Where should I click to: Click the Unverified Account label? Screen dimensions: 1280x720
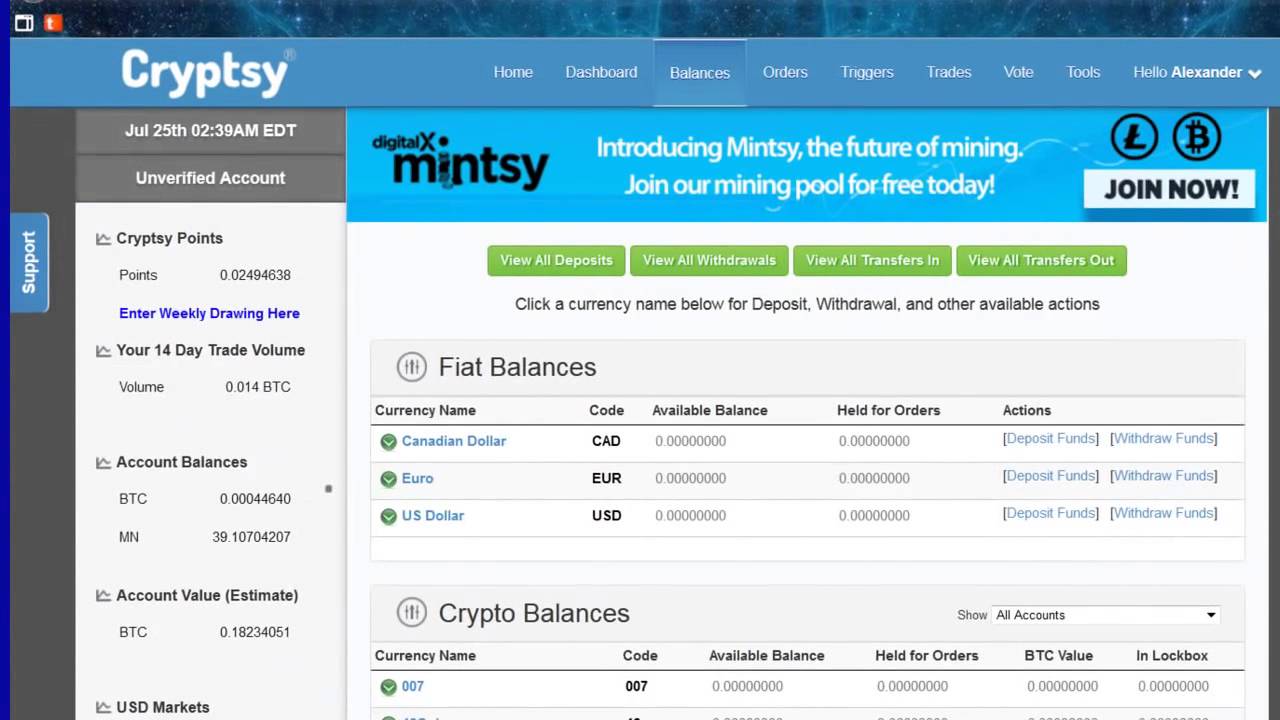click(211, 178)
